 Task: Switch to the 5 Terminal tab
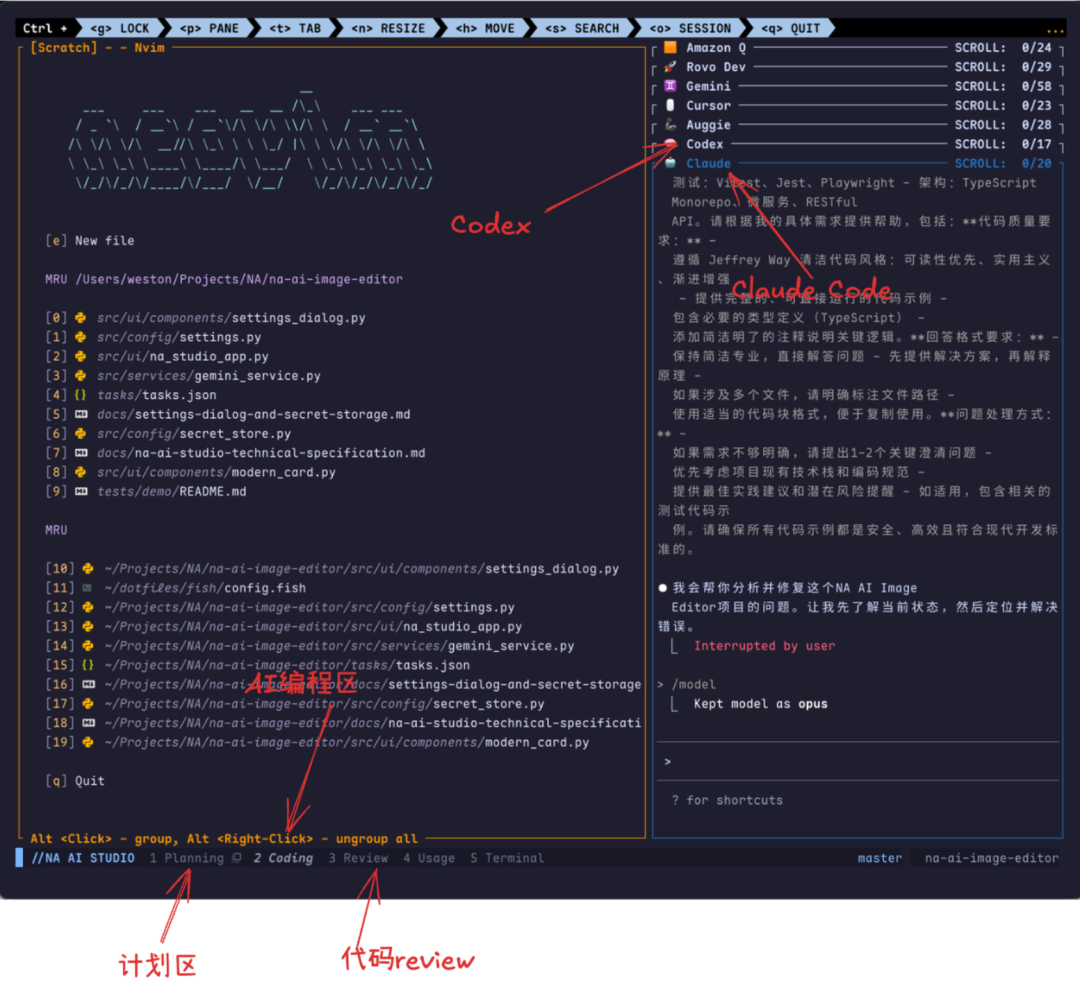[x=507, y=858]
